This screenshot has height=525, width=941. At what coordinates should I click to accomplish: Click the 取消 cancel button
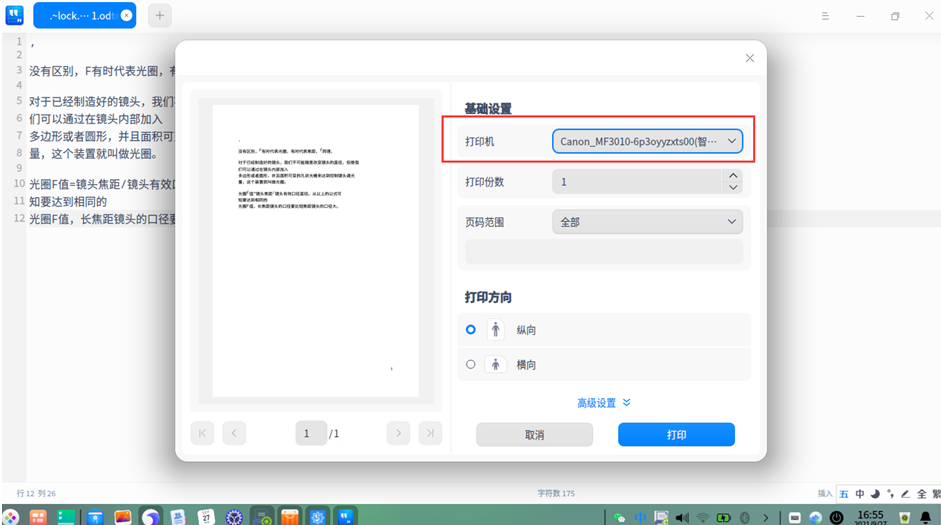(534, 434)
